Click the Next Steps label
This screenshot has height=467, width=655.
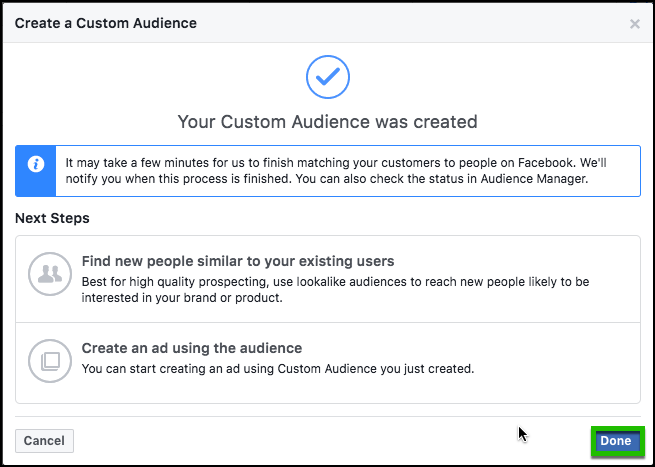(x=52, y=217)
